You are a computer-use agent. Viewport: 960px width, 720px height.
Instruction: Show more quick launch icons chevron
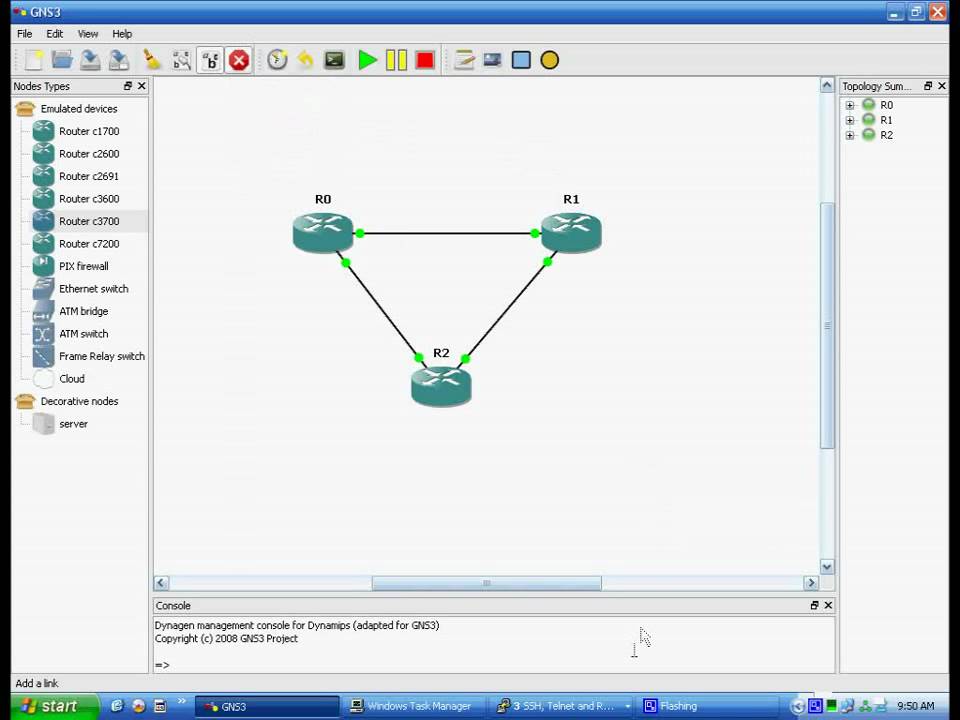click(182, 701)
